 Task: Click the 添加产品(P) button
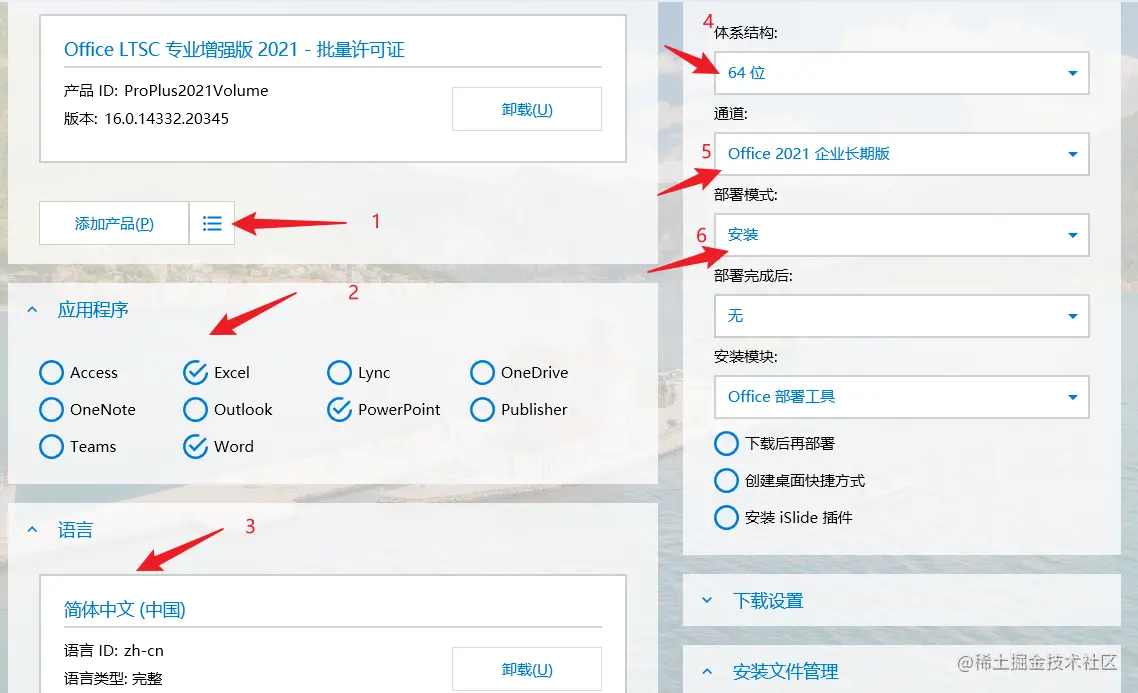click(114, 224)
